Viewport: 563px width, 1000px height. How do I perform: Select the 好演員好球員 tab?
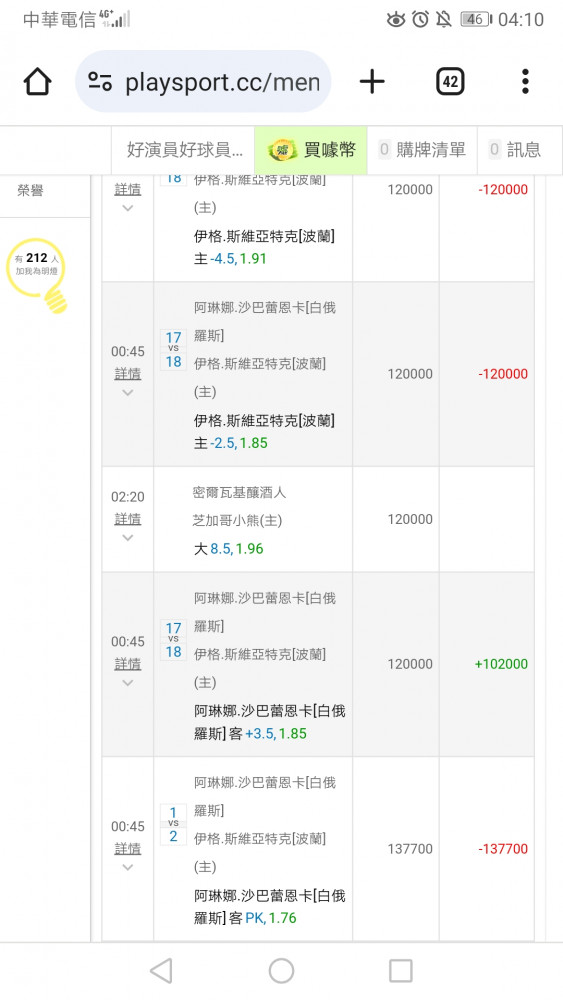pos(184,150)
